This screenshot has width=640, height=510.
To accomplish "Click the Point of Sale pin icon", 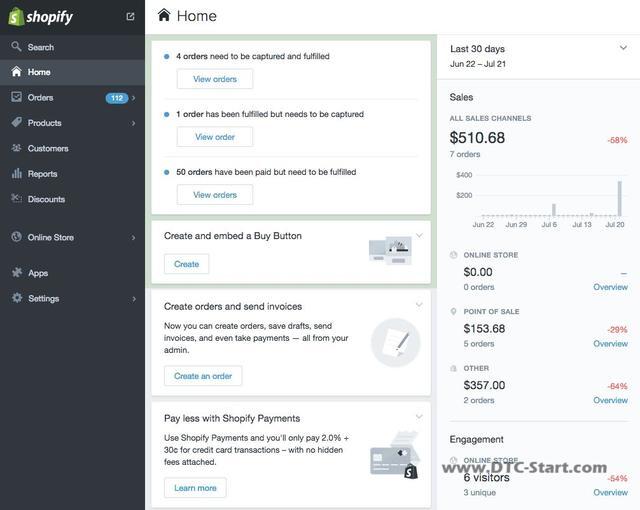I will tap(453, 312).
